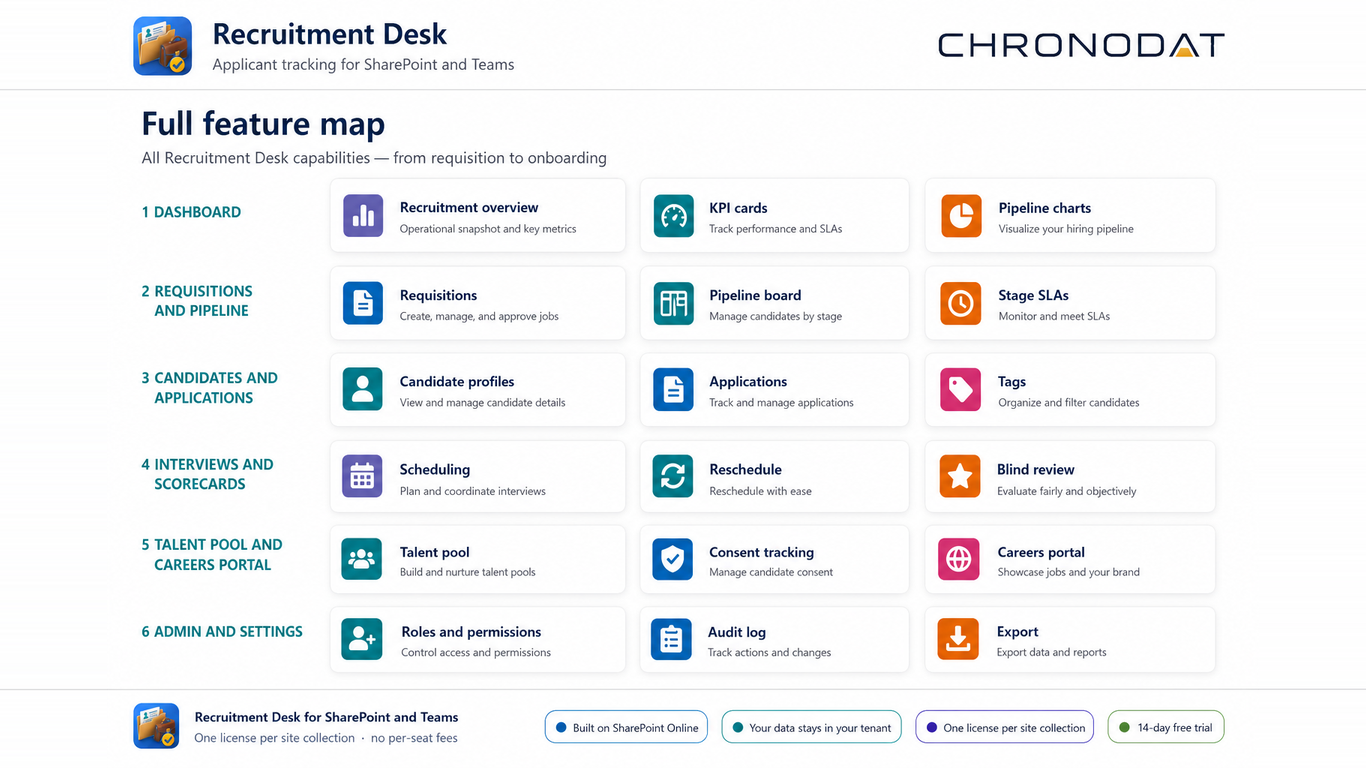The image size is (1366, 768).
Task: Select the Pipeline board kanban icon
Action: pyautogui.click(x=674, y=303)
